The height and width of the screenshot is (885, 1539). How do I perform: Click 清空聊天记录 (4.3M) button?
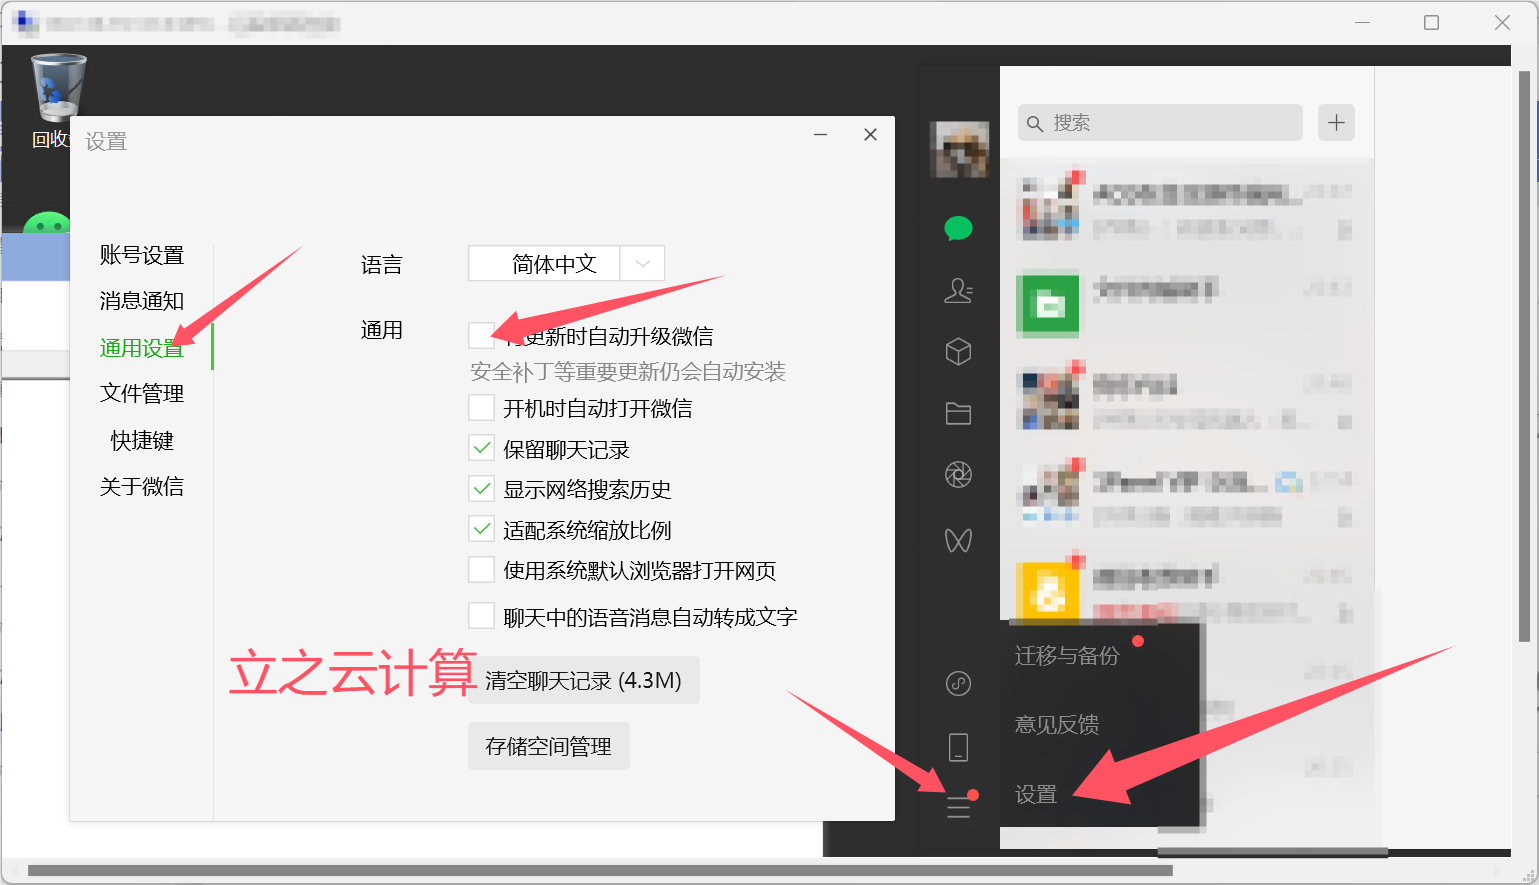point(583,680)
